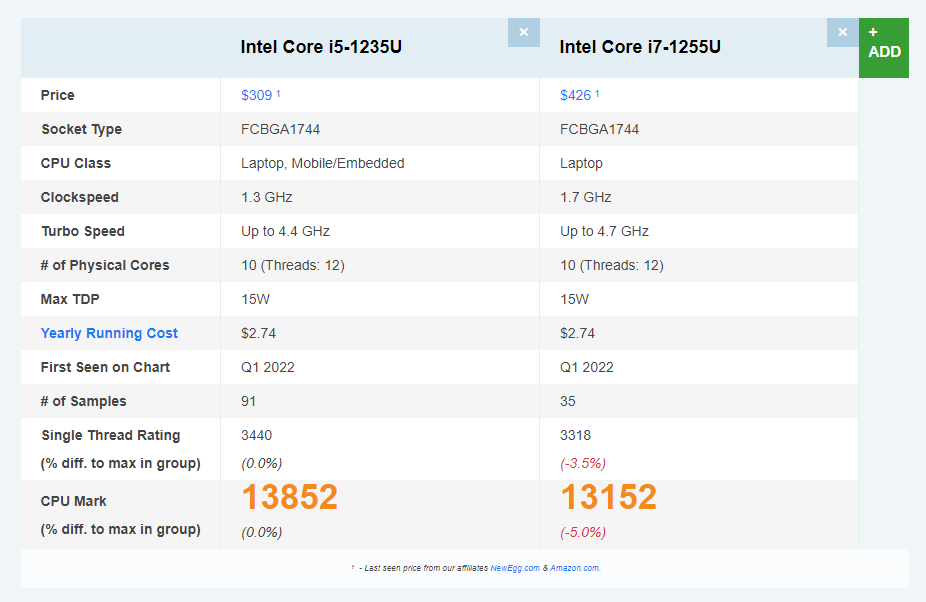The height and width of the screenshot is (602, 926).
Task: Select the 13152 CPU Mark score
Action: 608,497
